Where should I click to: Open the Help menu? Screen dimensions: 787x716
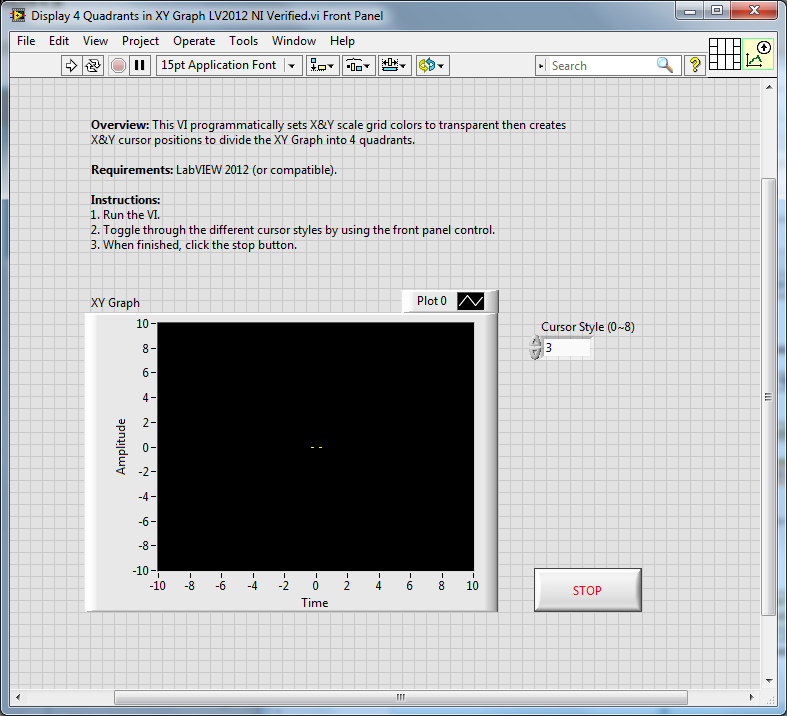342,41
